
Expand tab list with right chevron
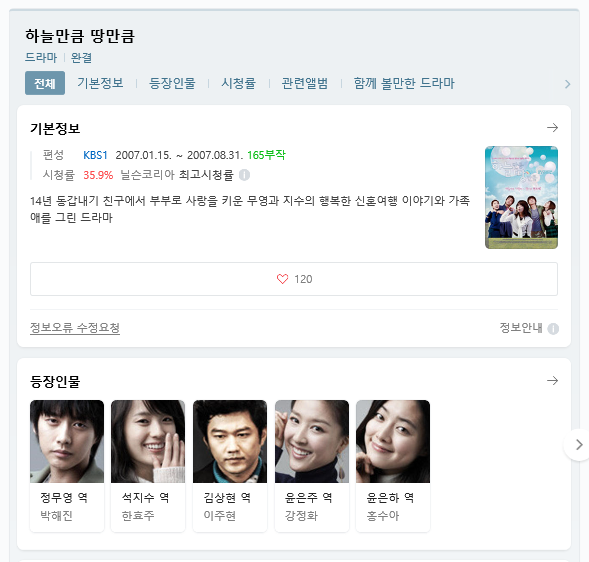(568, 84)
